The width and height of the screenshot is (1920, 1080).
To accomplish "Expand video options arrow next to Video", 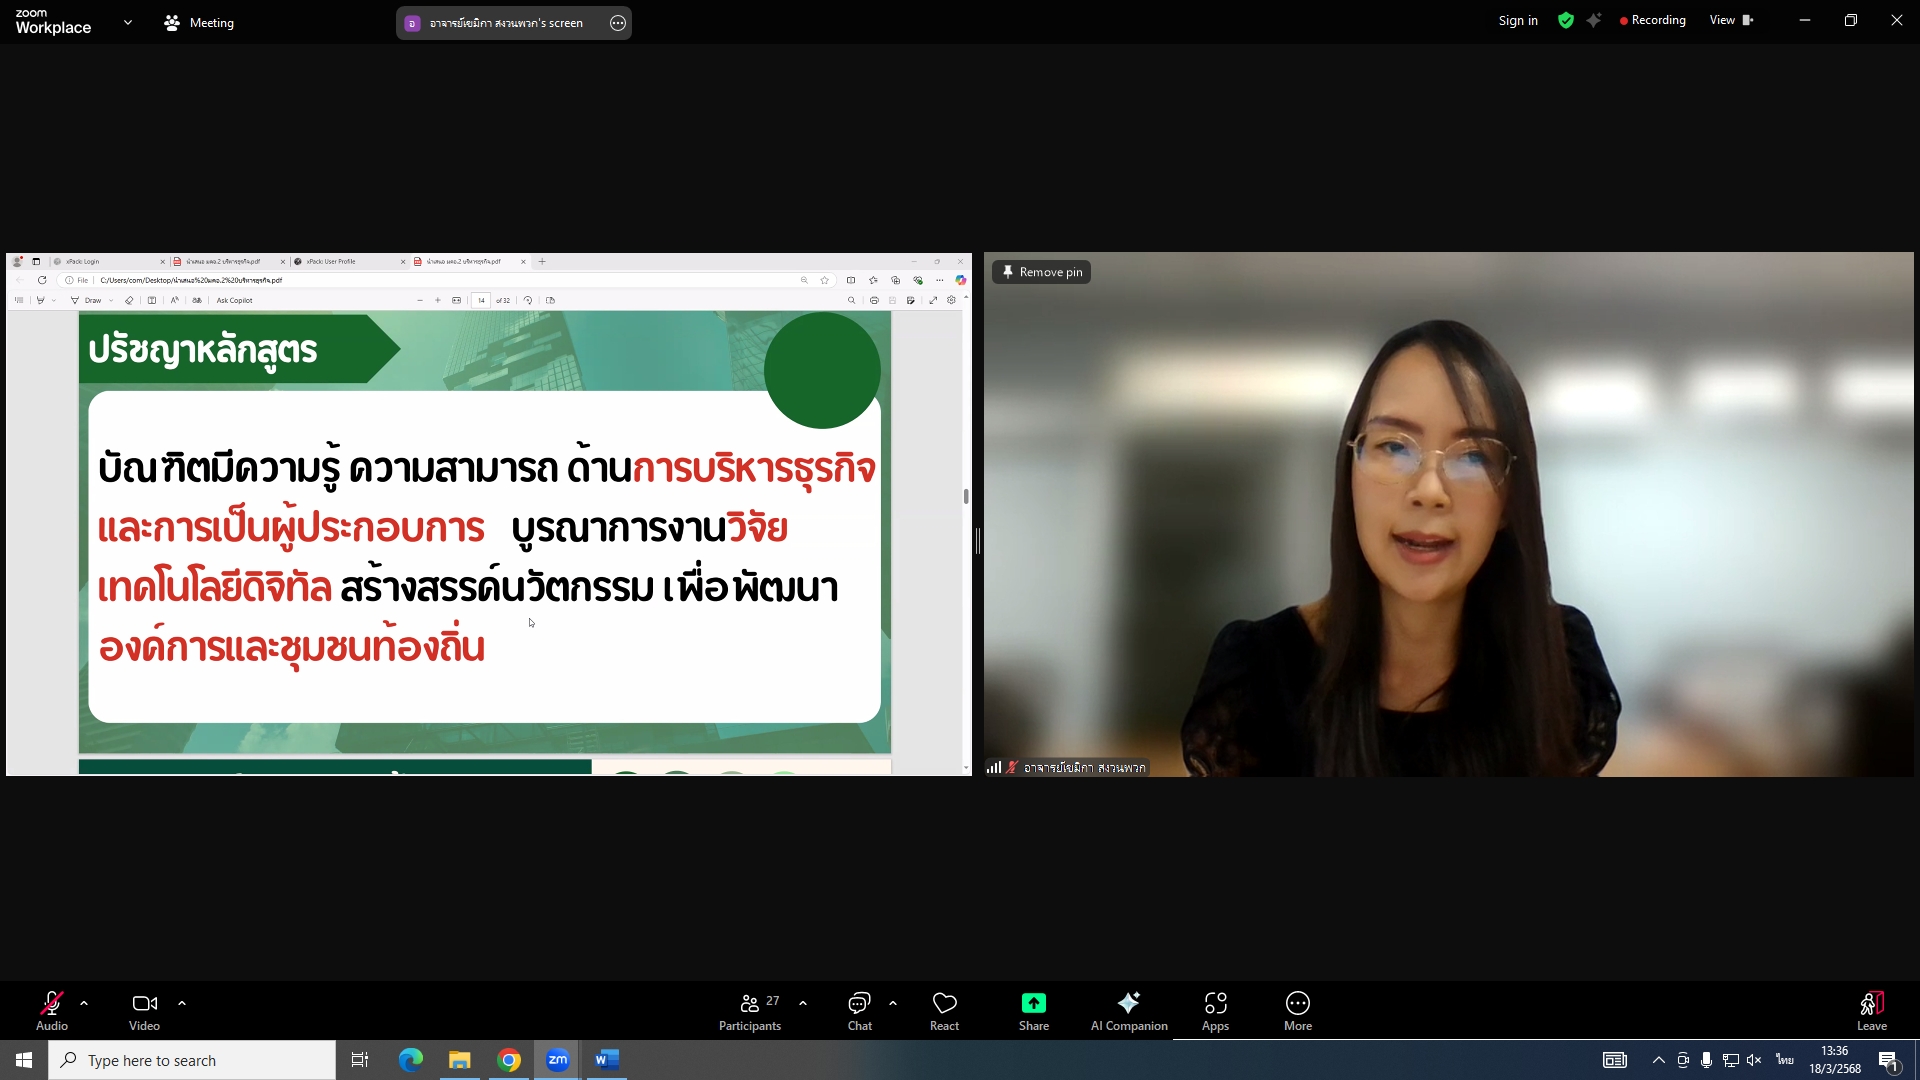I will click(182, 1002).
